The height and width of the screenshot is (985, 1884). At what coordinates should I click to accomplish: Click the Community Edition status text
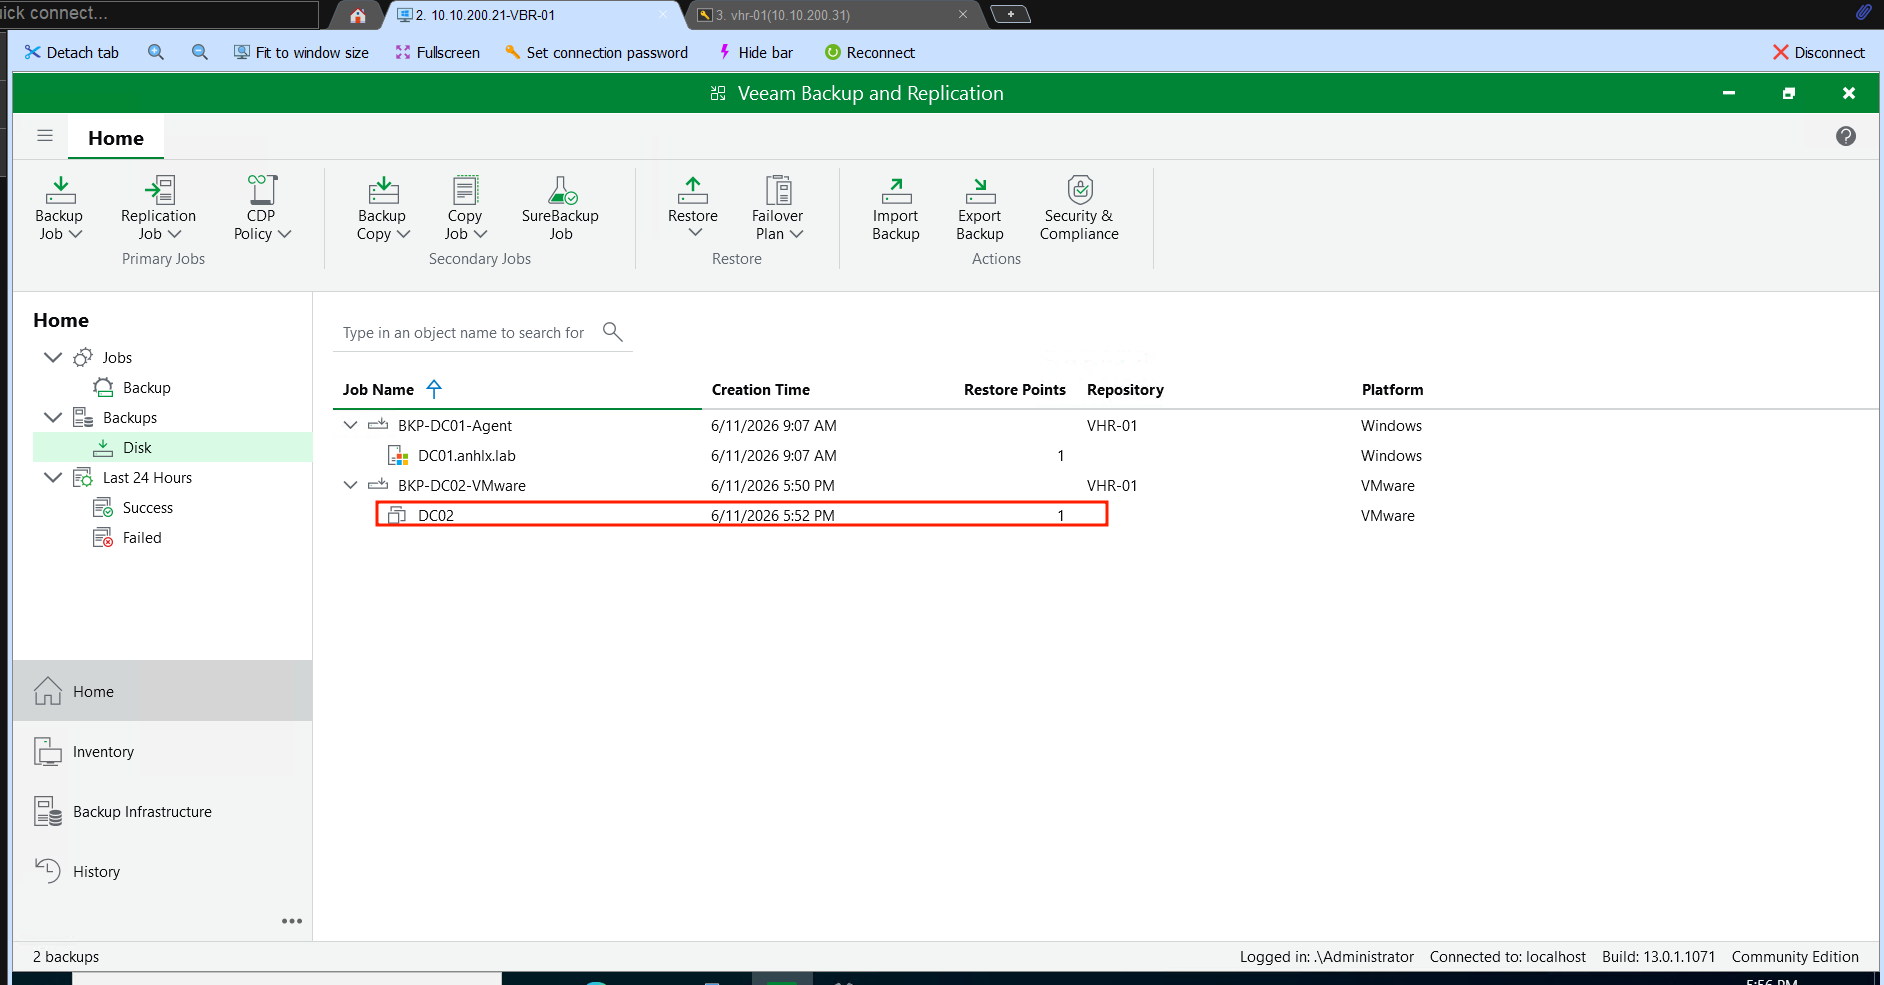point(1795,956)
